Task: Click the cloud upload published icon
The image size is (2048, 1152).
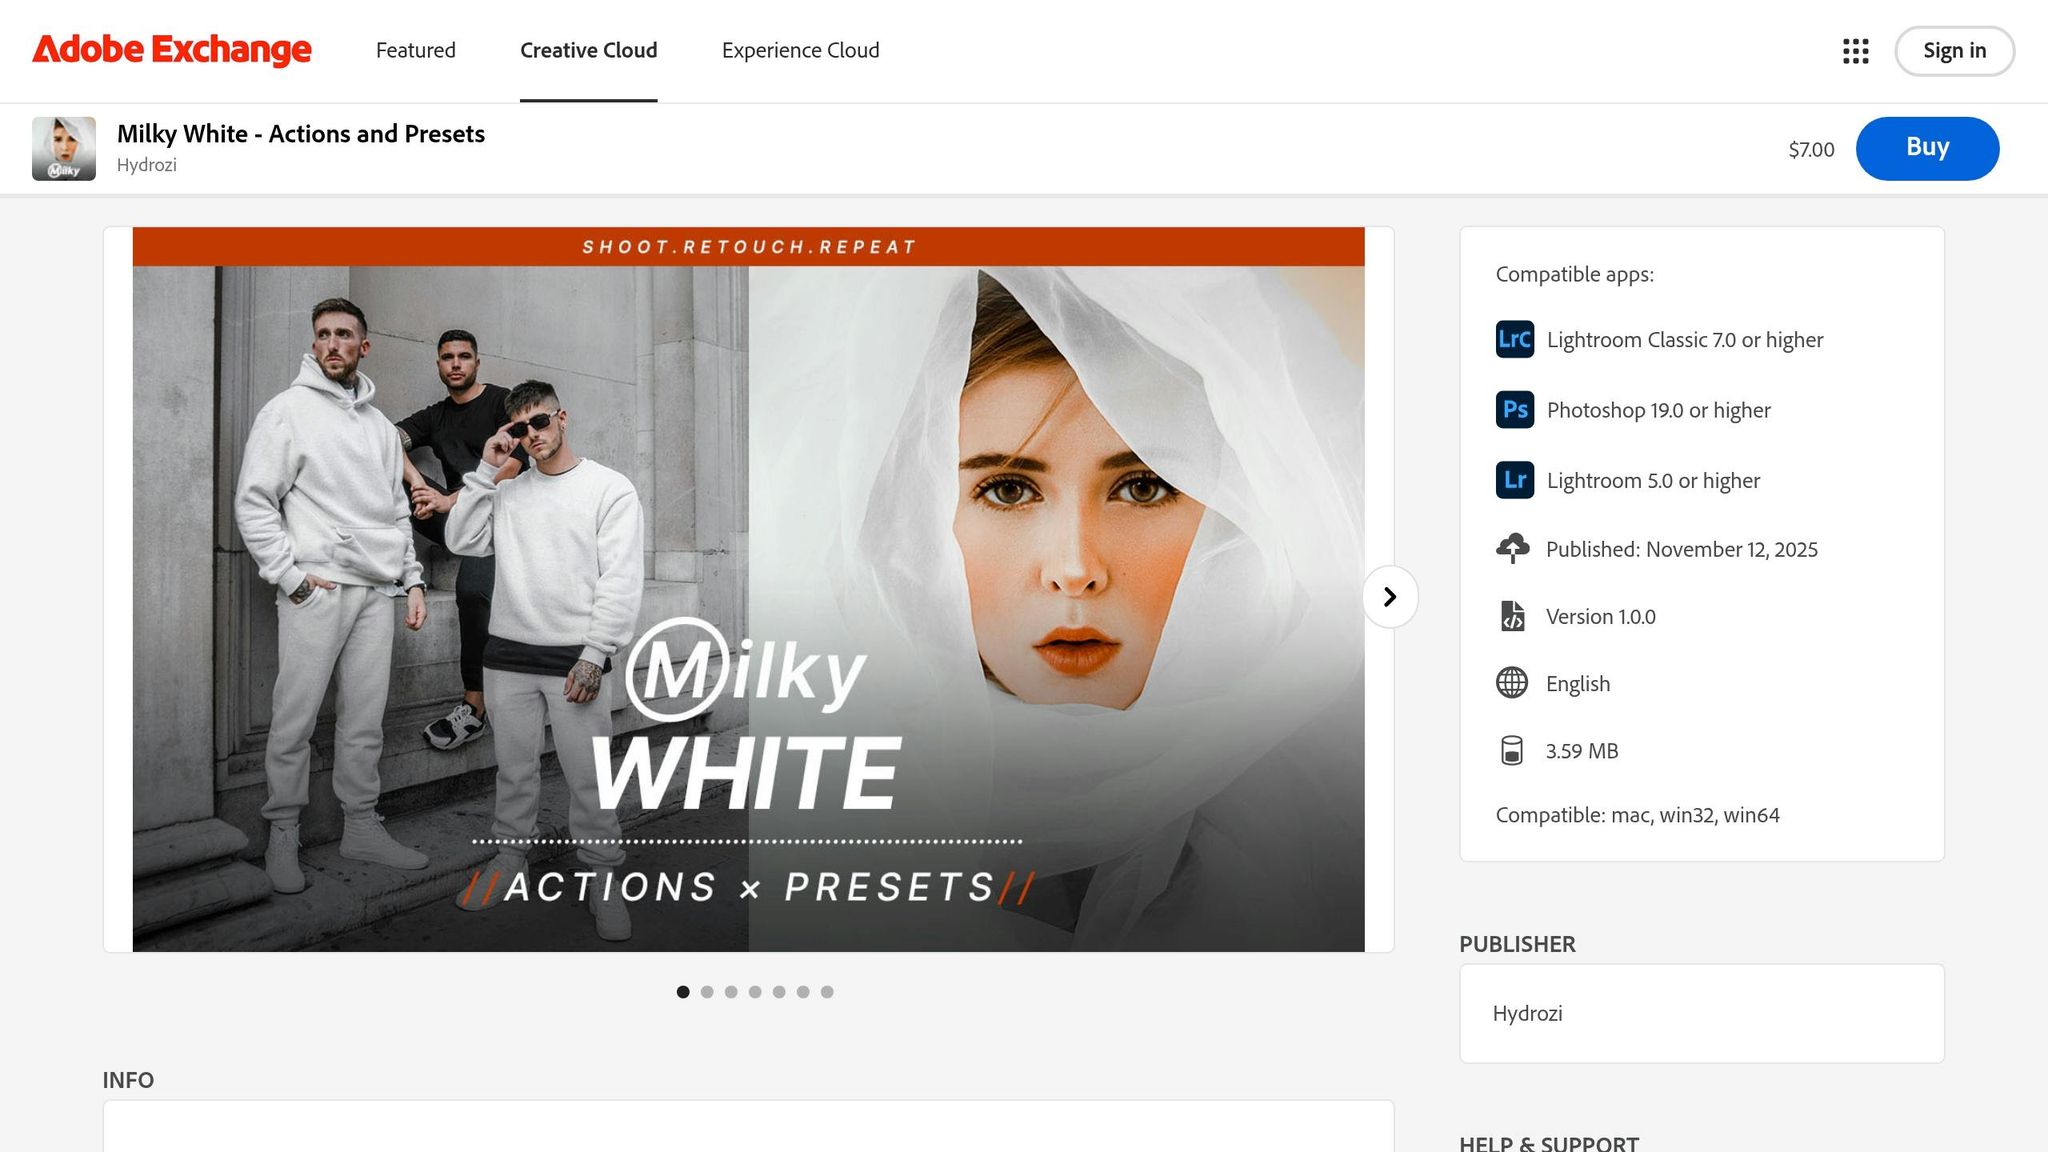Action: point(1512,548)
